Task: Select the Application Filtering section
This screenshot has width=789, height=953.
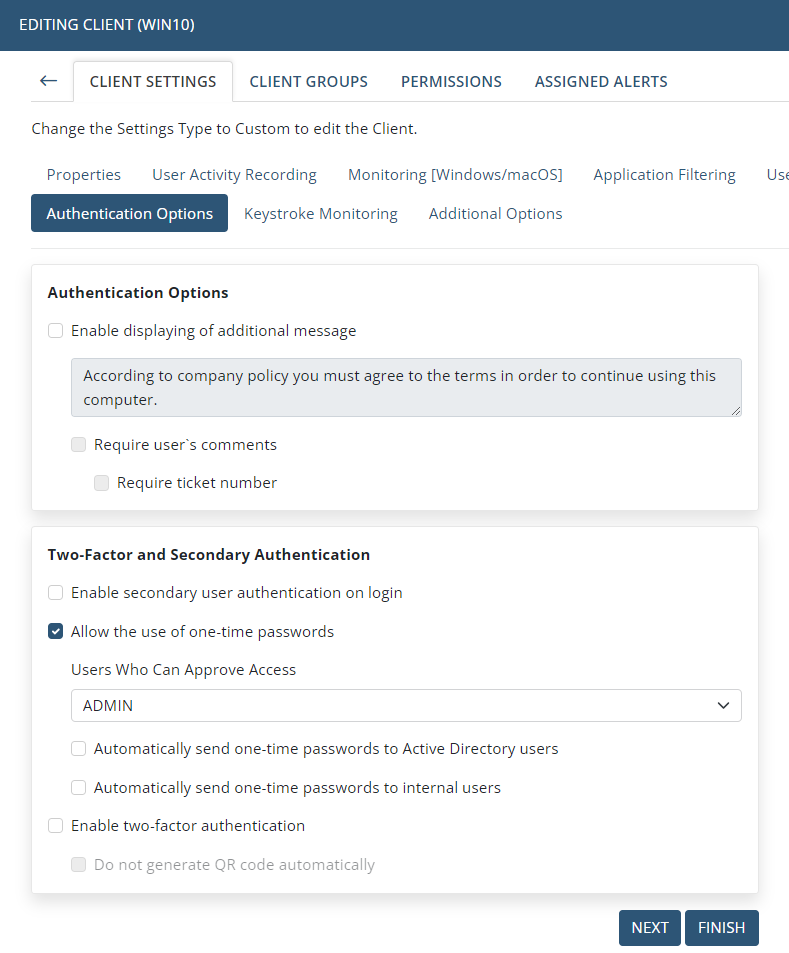Action: point(664,175)
